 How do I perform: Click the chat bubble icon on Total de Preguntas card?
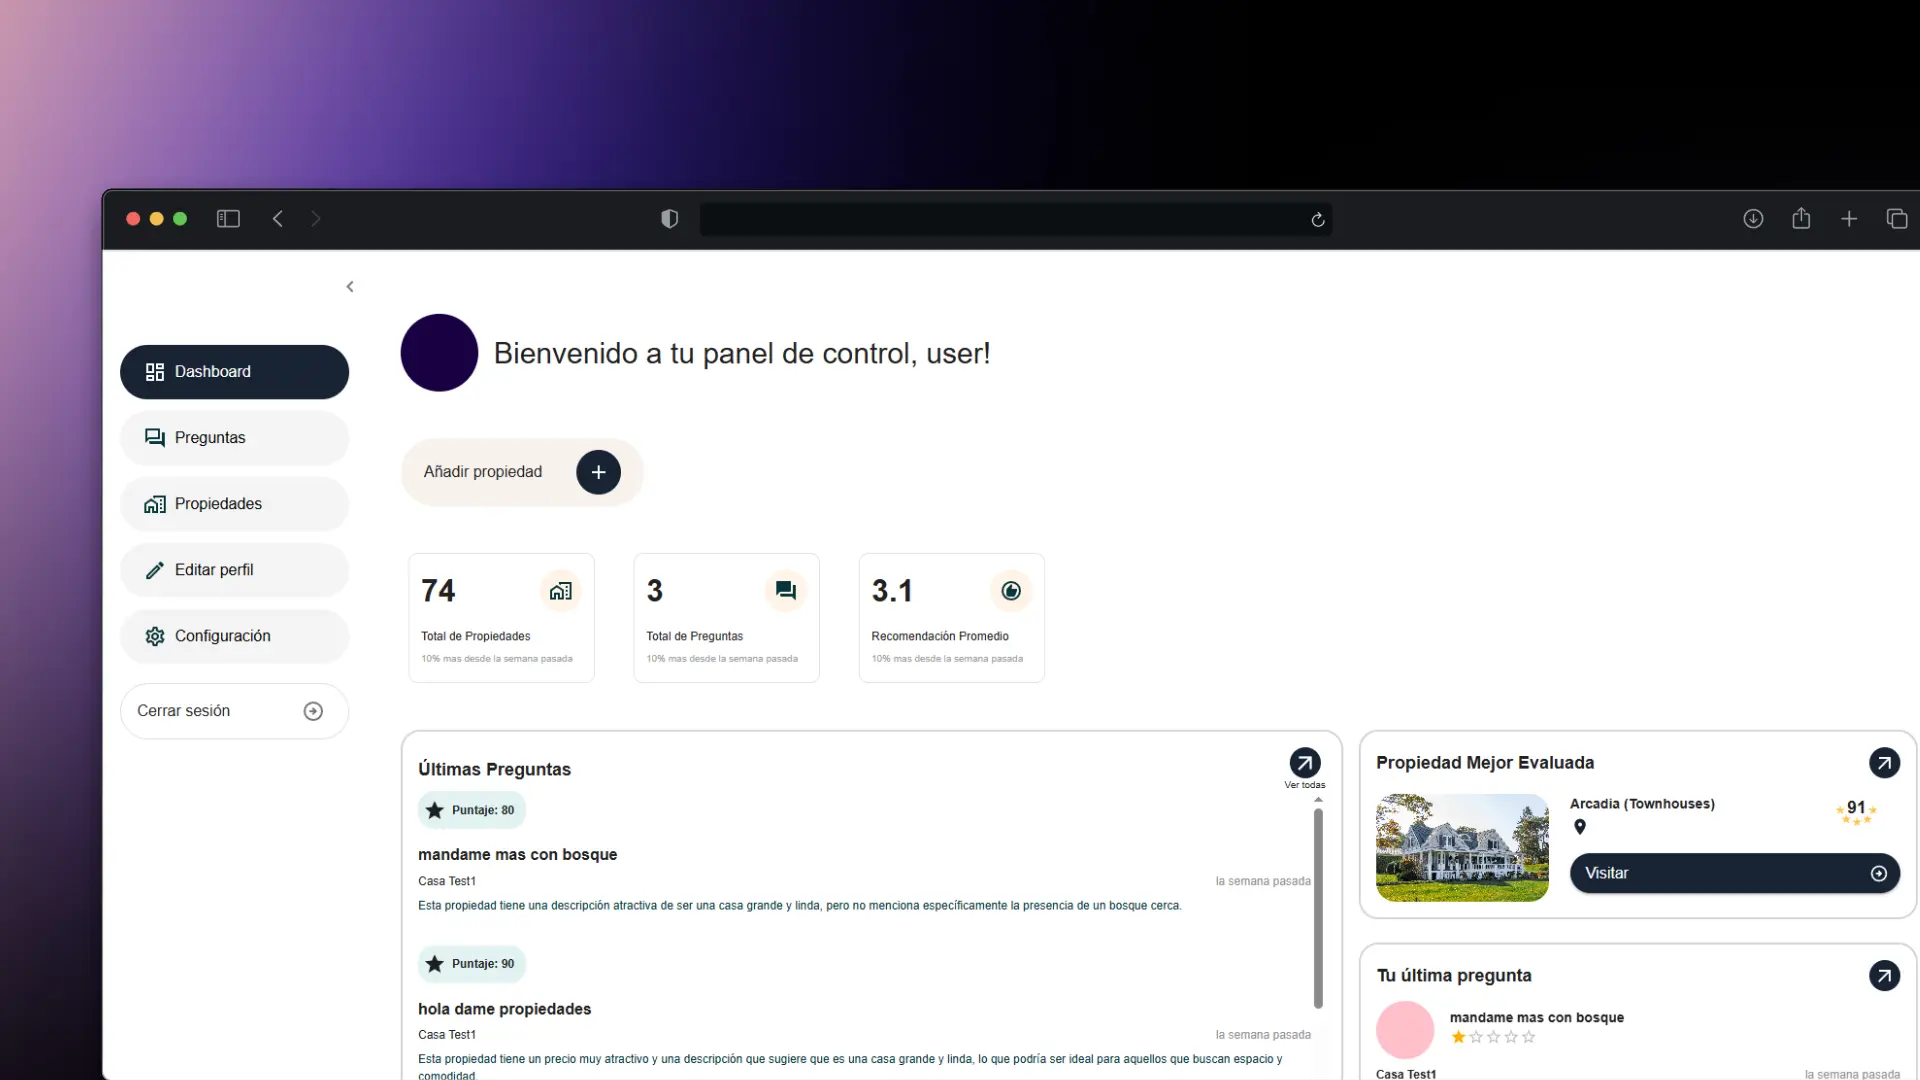coord(785,590)
